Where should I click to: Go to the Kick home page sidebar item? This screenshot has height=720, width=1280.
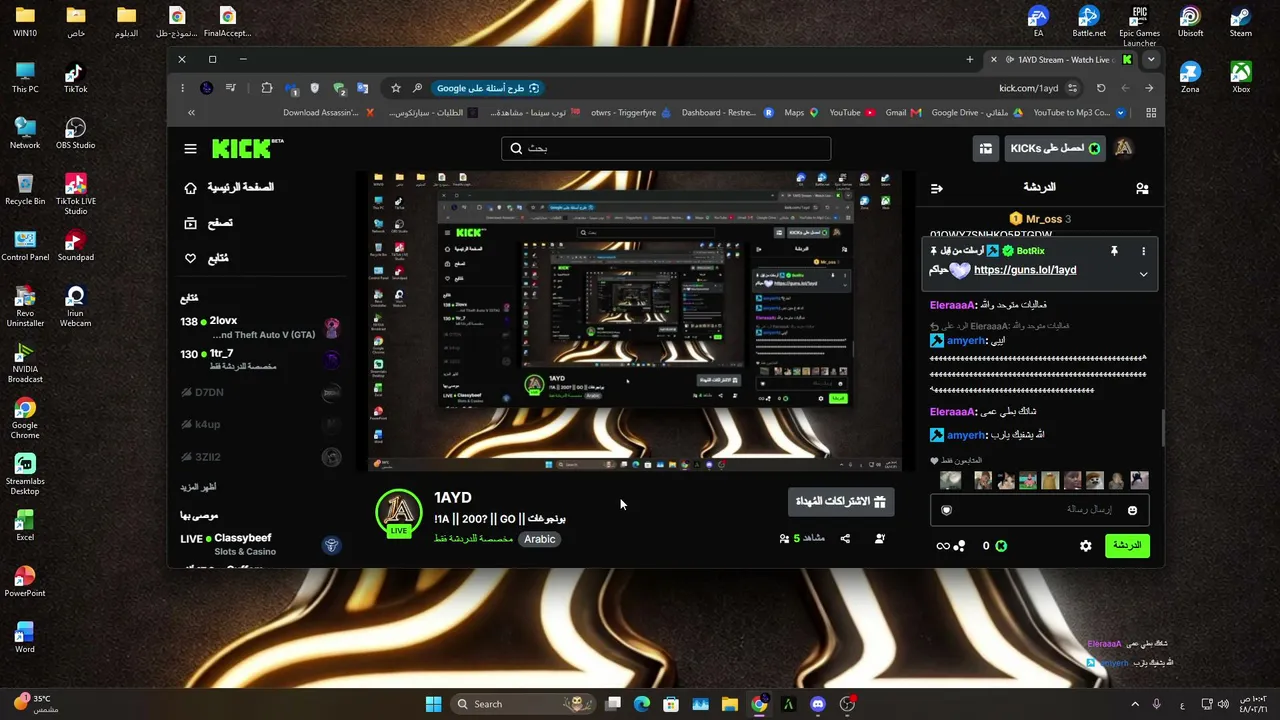(229, 187)
